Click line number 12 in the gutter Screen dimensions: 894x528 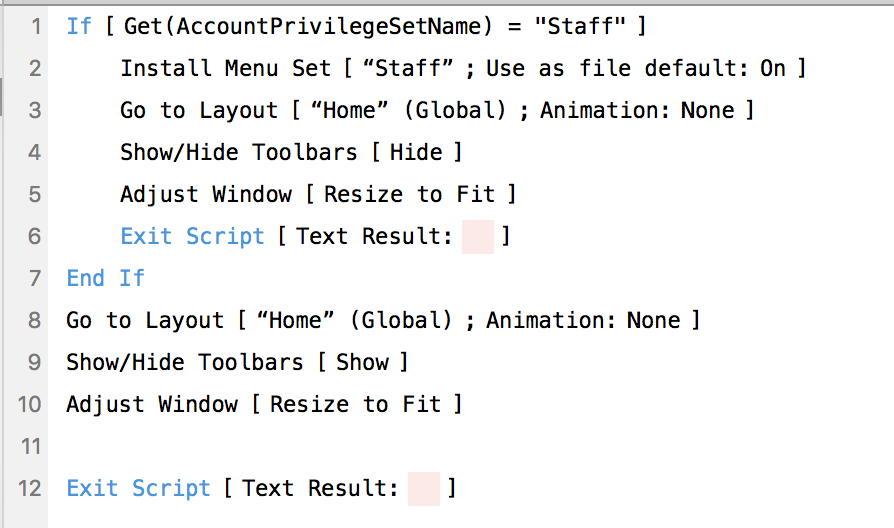click(30, 489)
